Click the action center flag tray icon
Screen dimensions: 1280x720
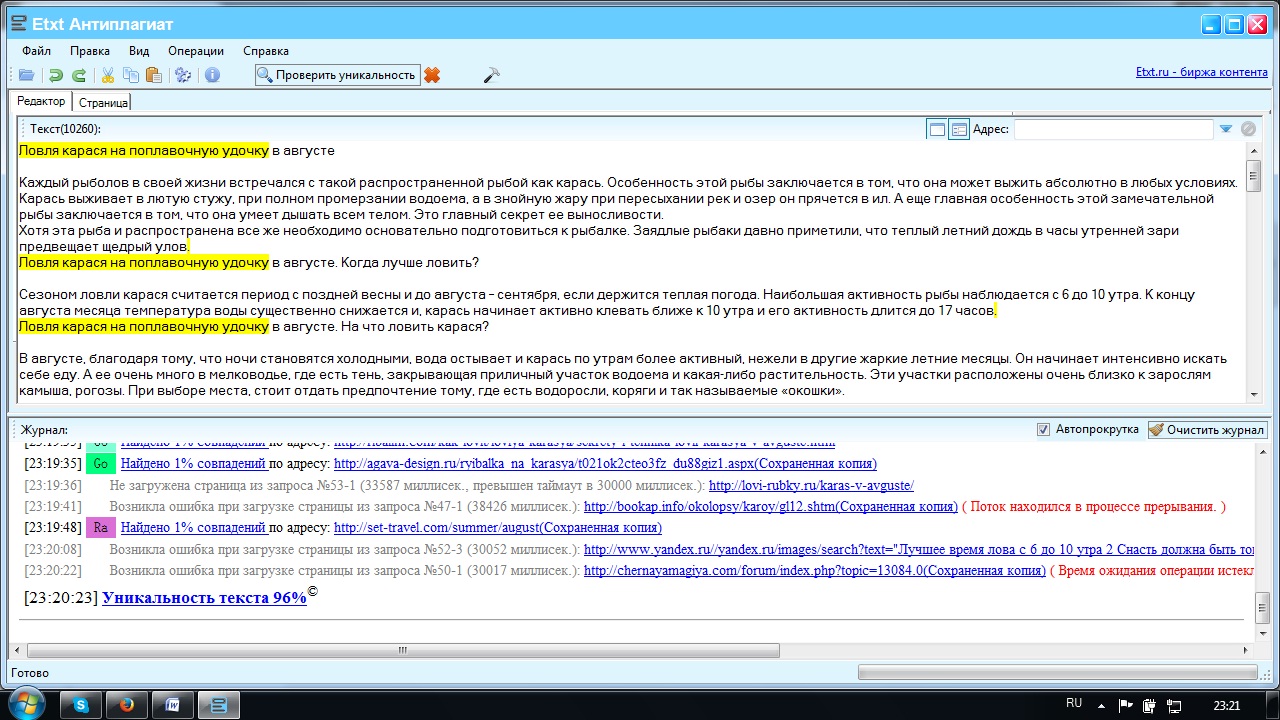1125,704
